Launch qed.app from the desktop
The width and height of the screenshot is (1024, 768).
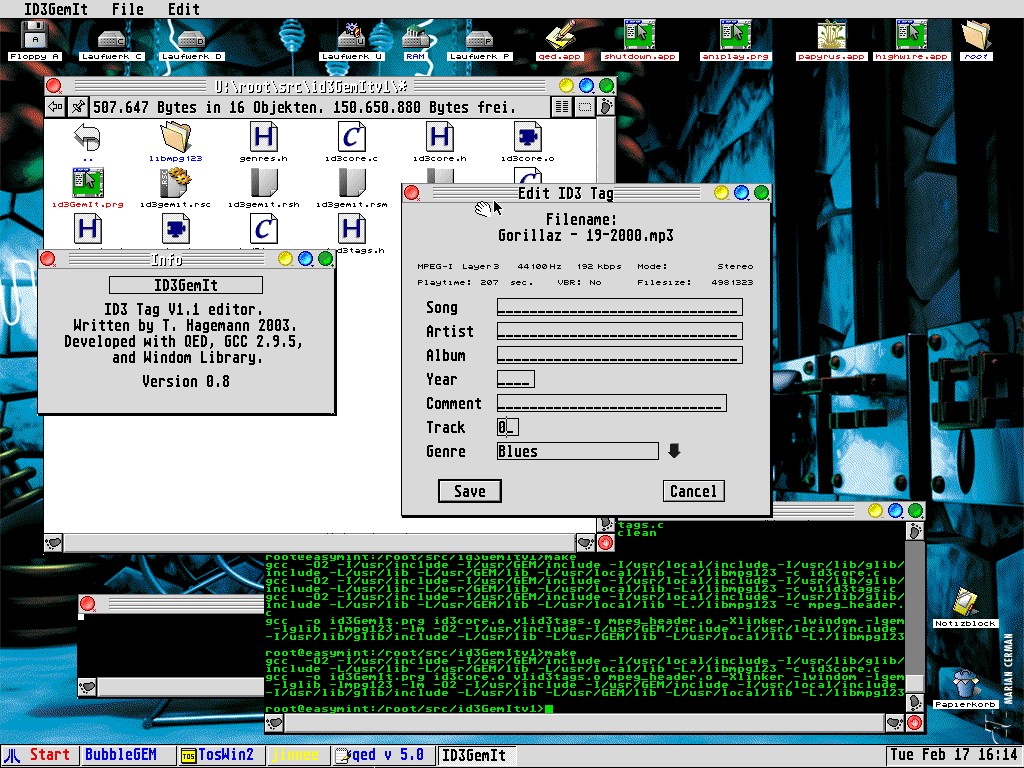coord(559,40)
